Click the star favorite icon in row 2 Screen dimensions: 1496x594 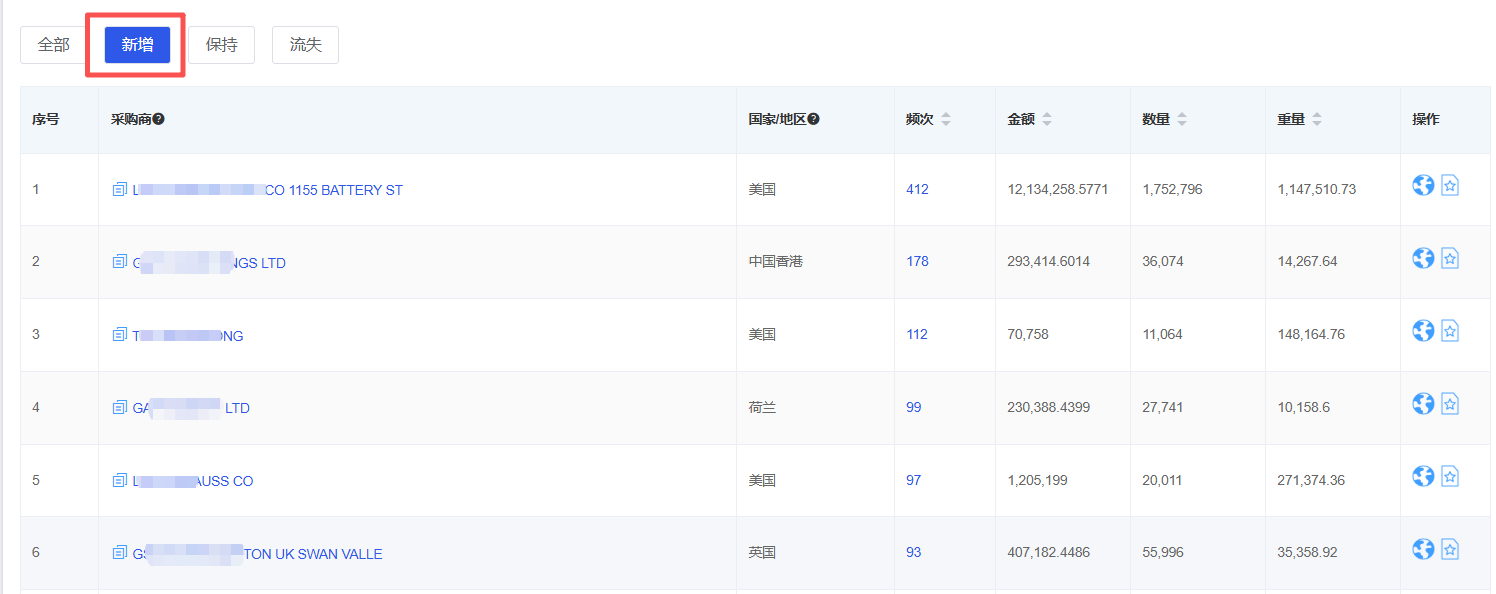click(1450, 258)
